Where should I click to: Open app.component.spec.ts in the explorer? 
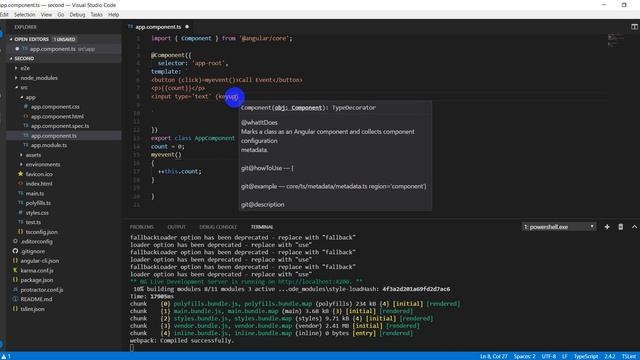pos(60,126)
